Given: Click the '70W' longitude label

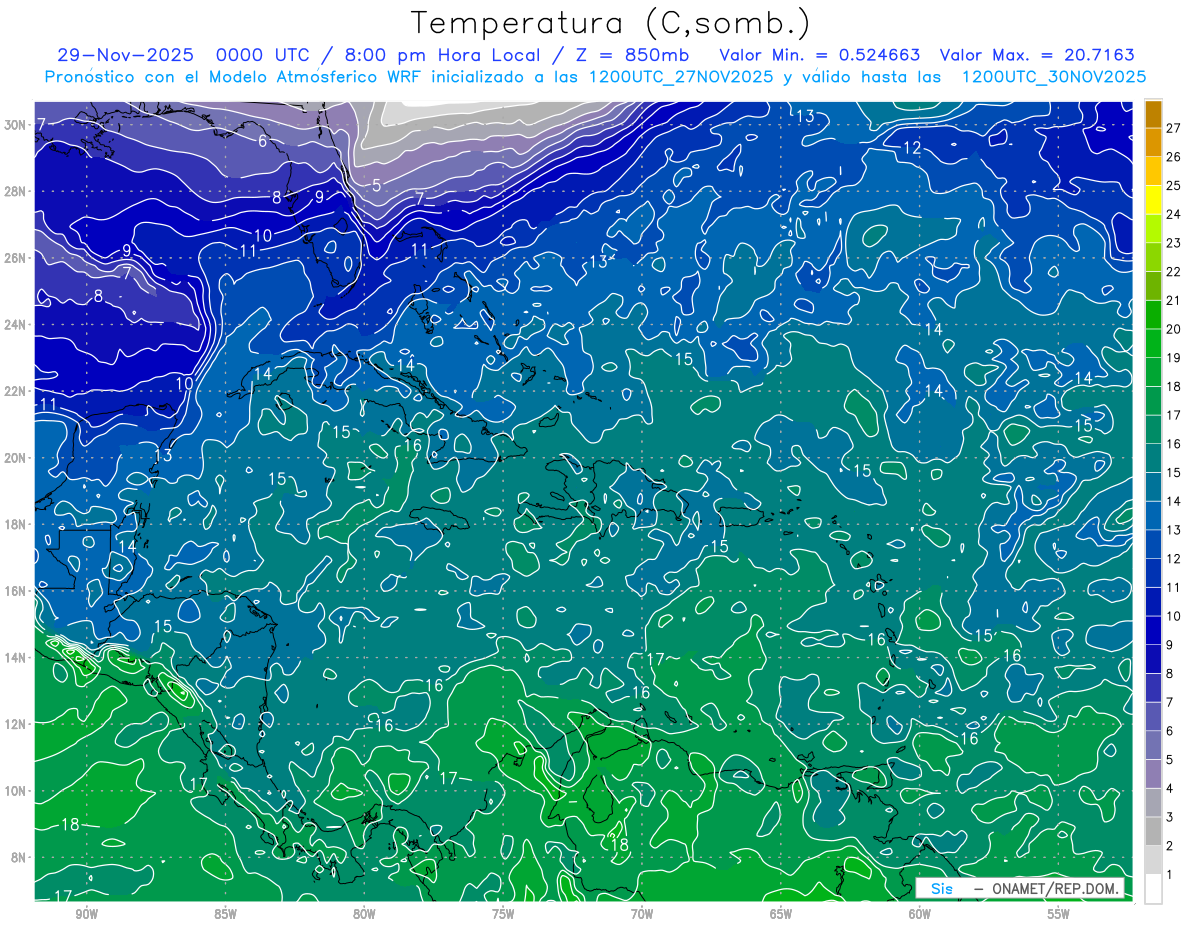Looking at the screenshot, I should click(x=642, y=914).
